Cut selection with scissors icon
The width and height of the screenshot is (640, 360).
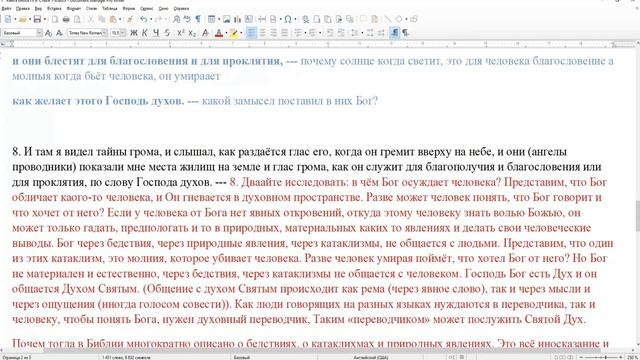(x=91, y=19)
